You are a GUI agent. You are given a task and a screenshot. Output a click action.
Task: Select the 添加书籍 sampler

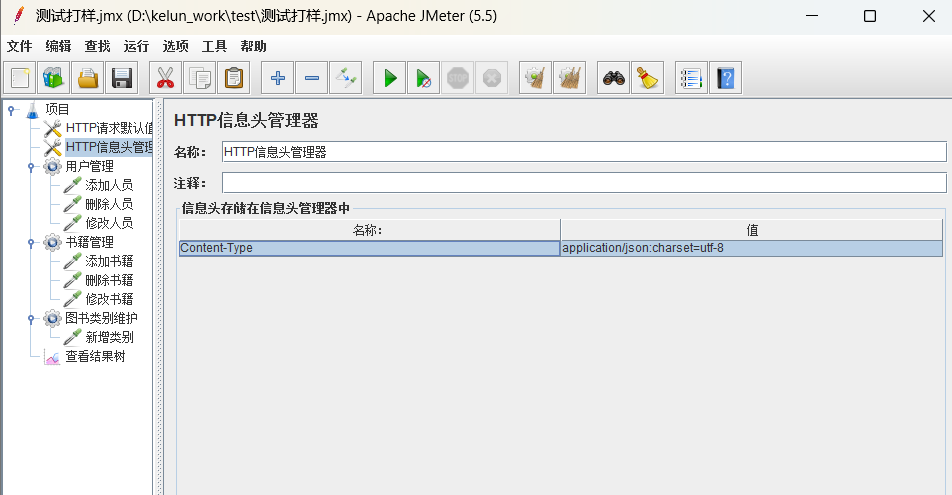[109, 261]
